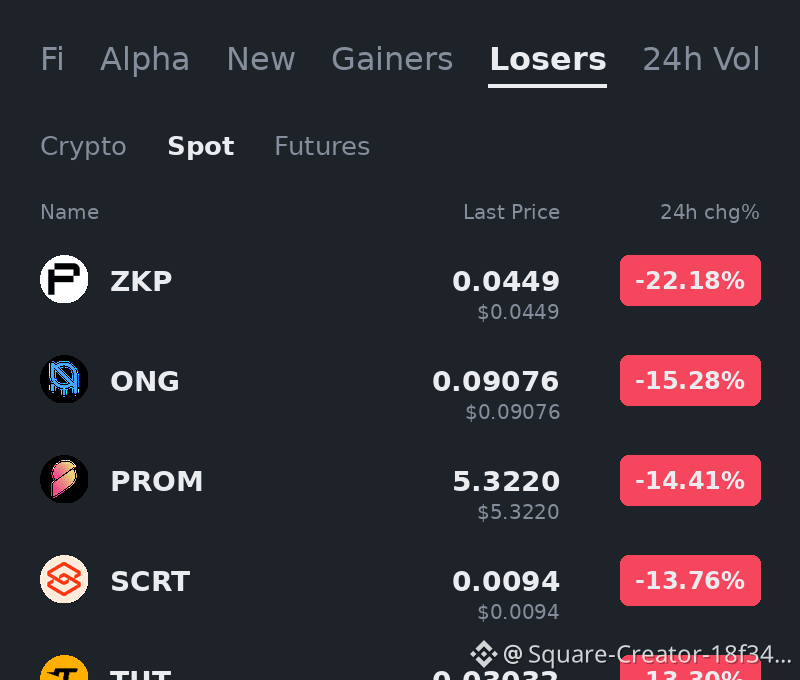Tap the ONG token logo icon
Screen dimensions: 800x680
click(64, 379)
